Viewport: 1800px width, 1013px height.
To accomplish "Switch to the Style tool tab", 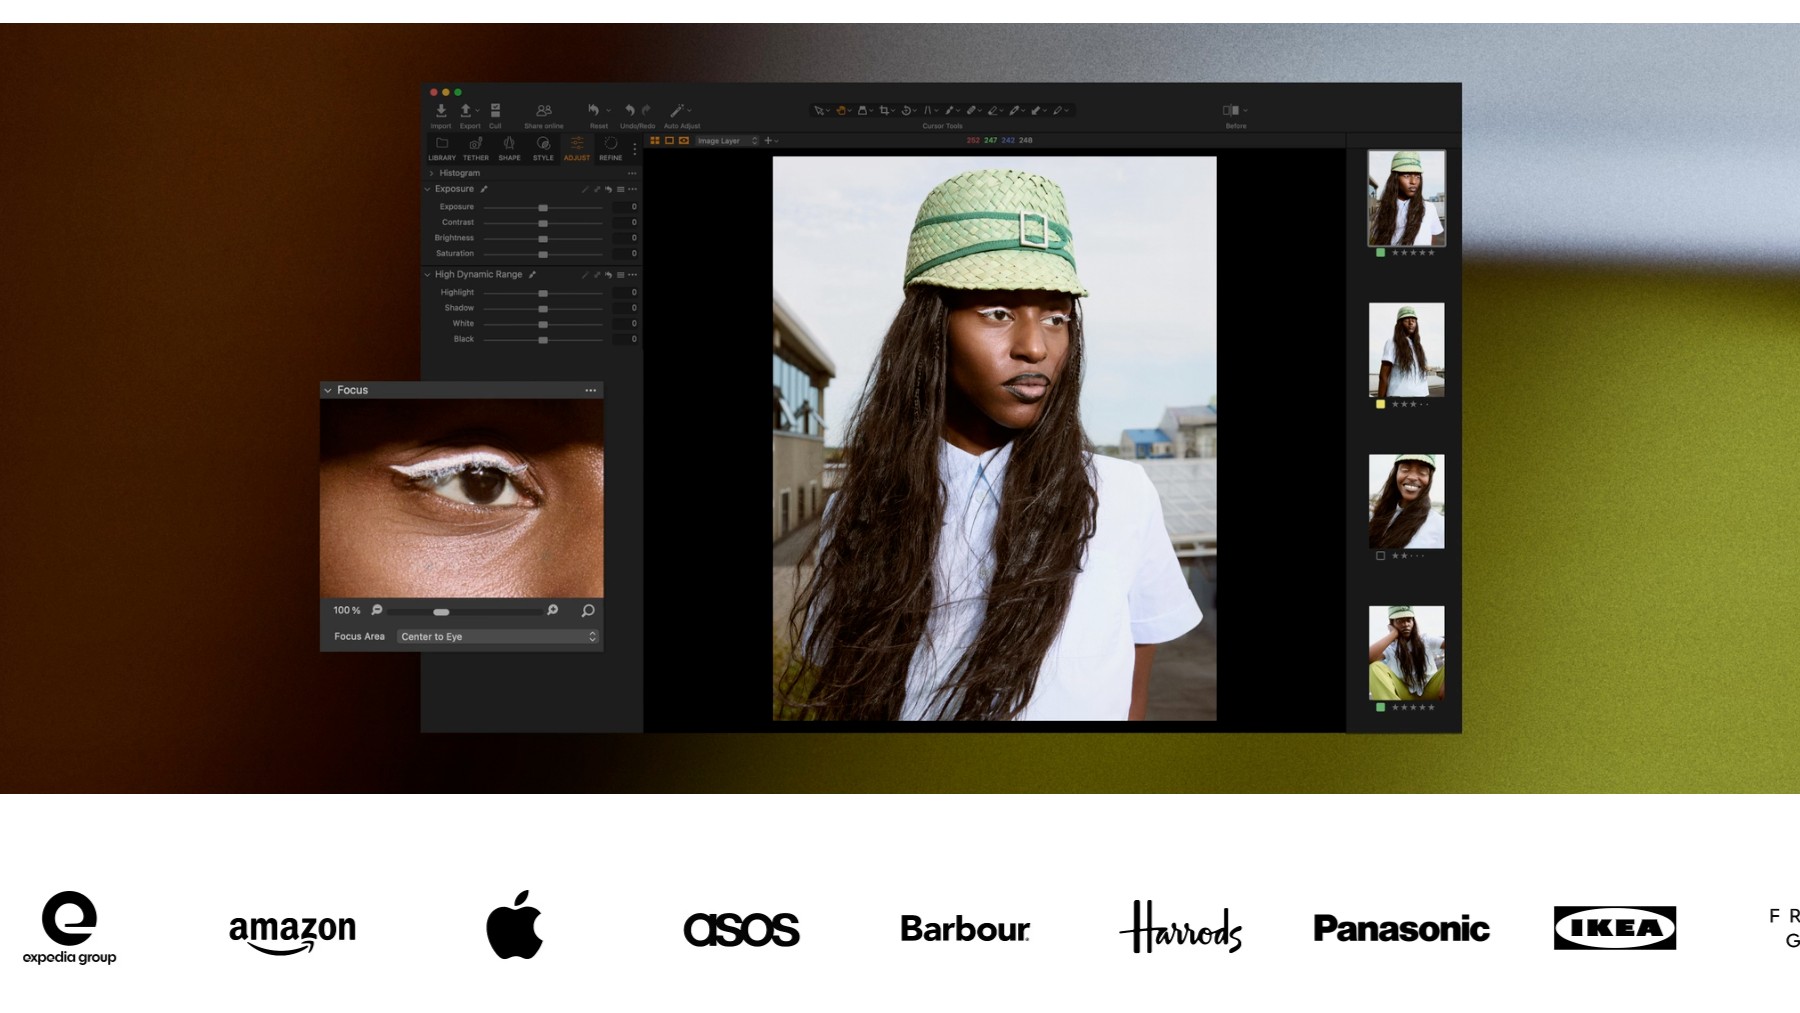I will 543,148.
